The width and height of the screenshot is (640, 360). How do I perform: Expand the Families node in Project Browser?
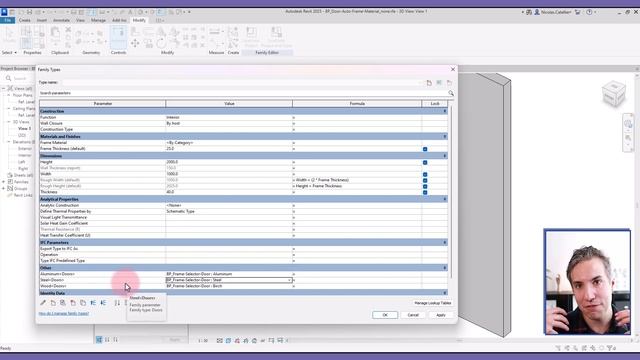(4, 182)
